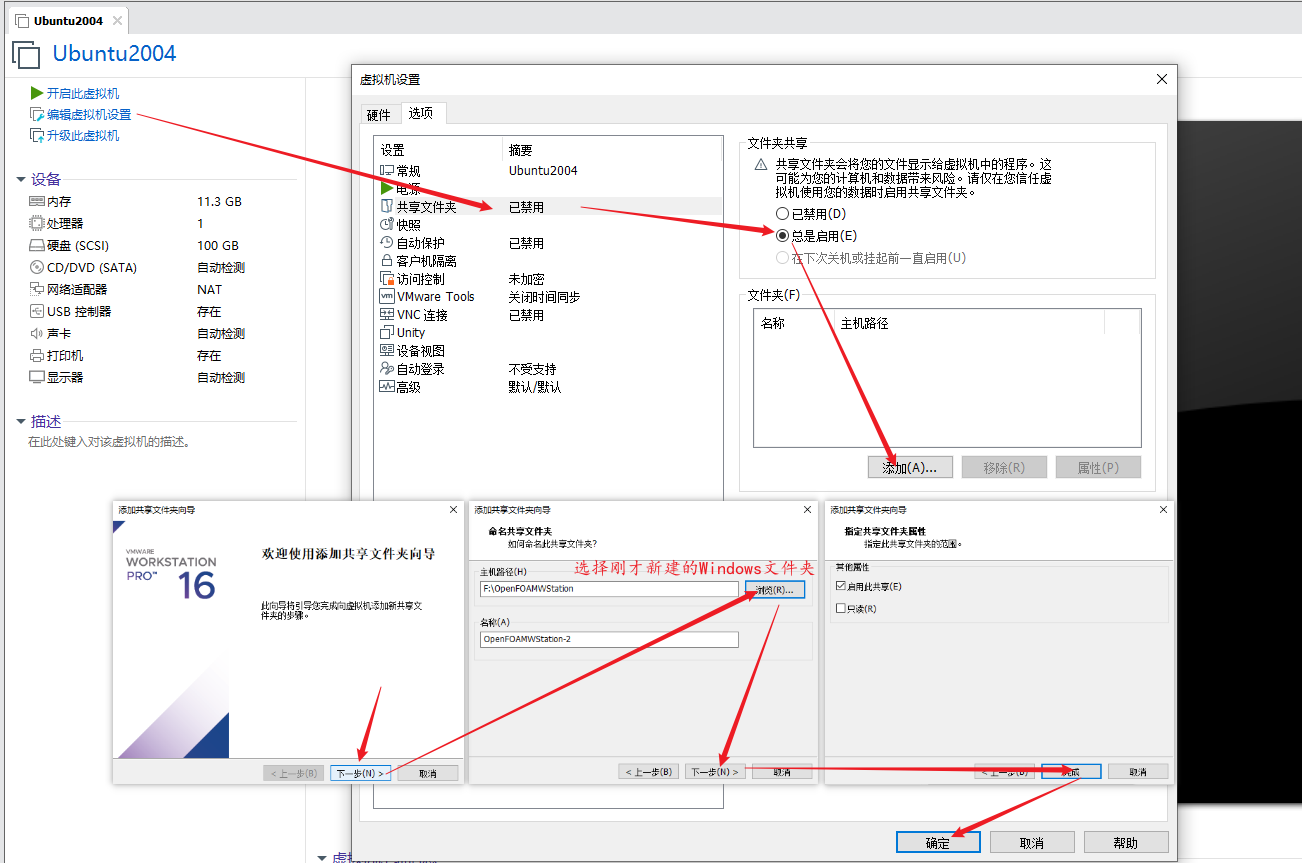The height and width of the screenshot is (863, 1302).
Task: Click the 设置 column header
Action: click(437, 150)
